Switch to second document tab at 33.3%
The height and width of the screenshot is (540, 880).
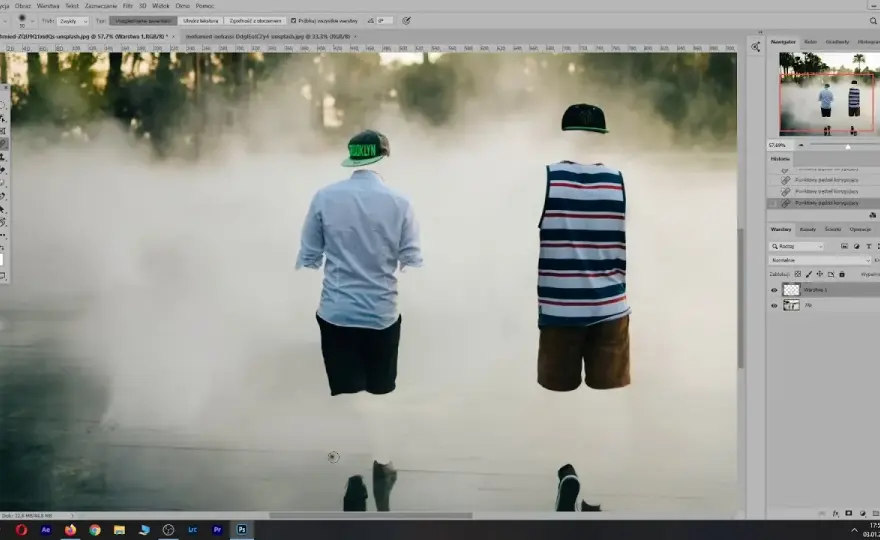pos(268,36)
